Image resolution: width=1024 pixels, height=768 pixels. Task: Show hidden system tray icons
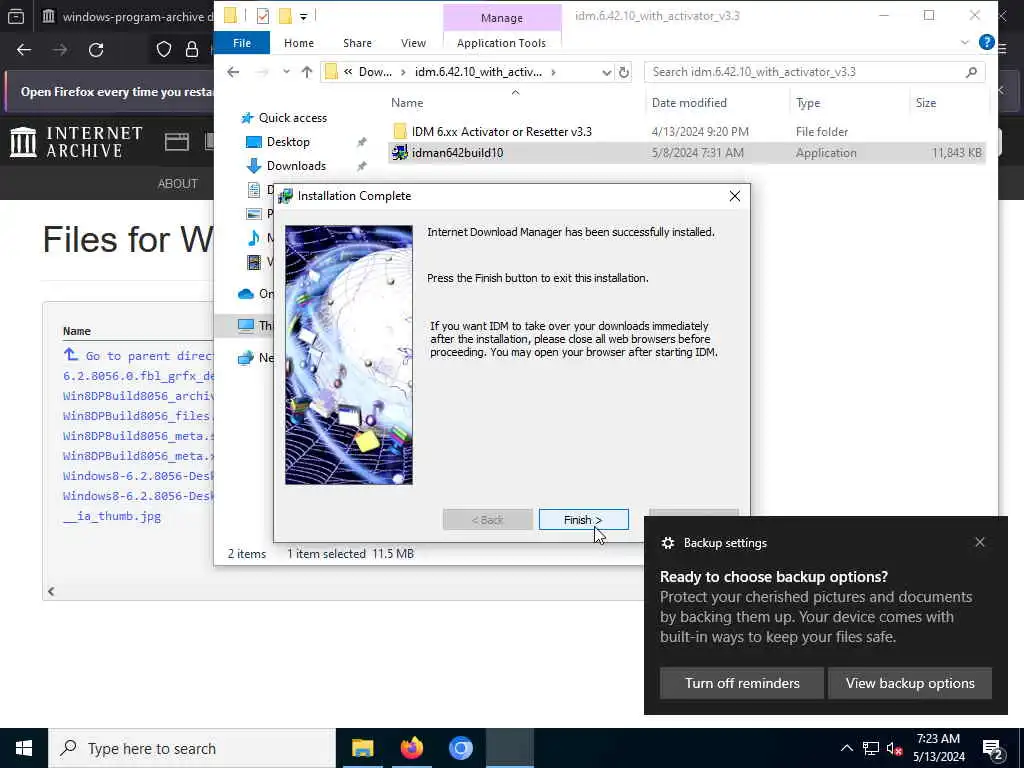pos(846,748)
